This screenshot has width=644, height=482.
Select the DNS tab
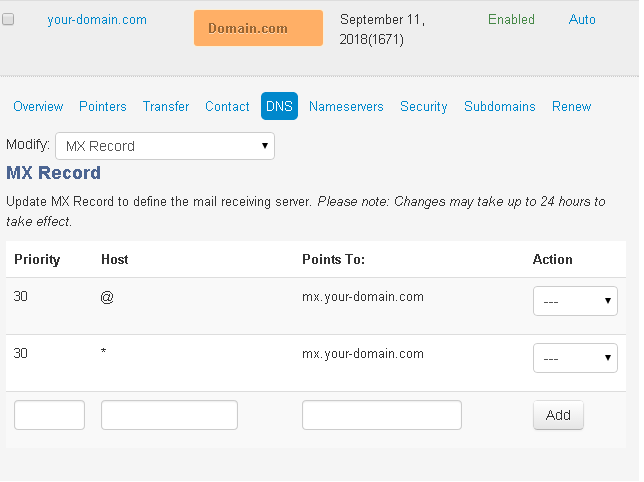click(279, 107)
